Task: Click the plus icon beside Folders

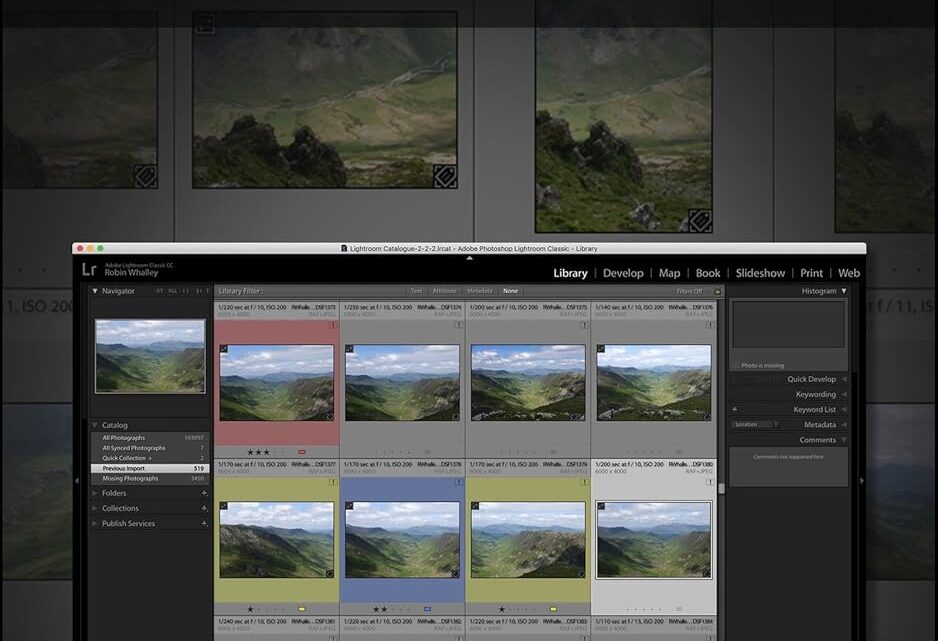Action: tap(204, 493)
